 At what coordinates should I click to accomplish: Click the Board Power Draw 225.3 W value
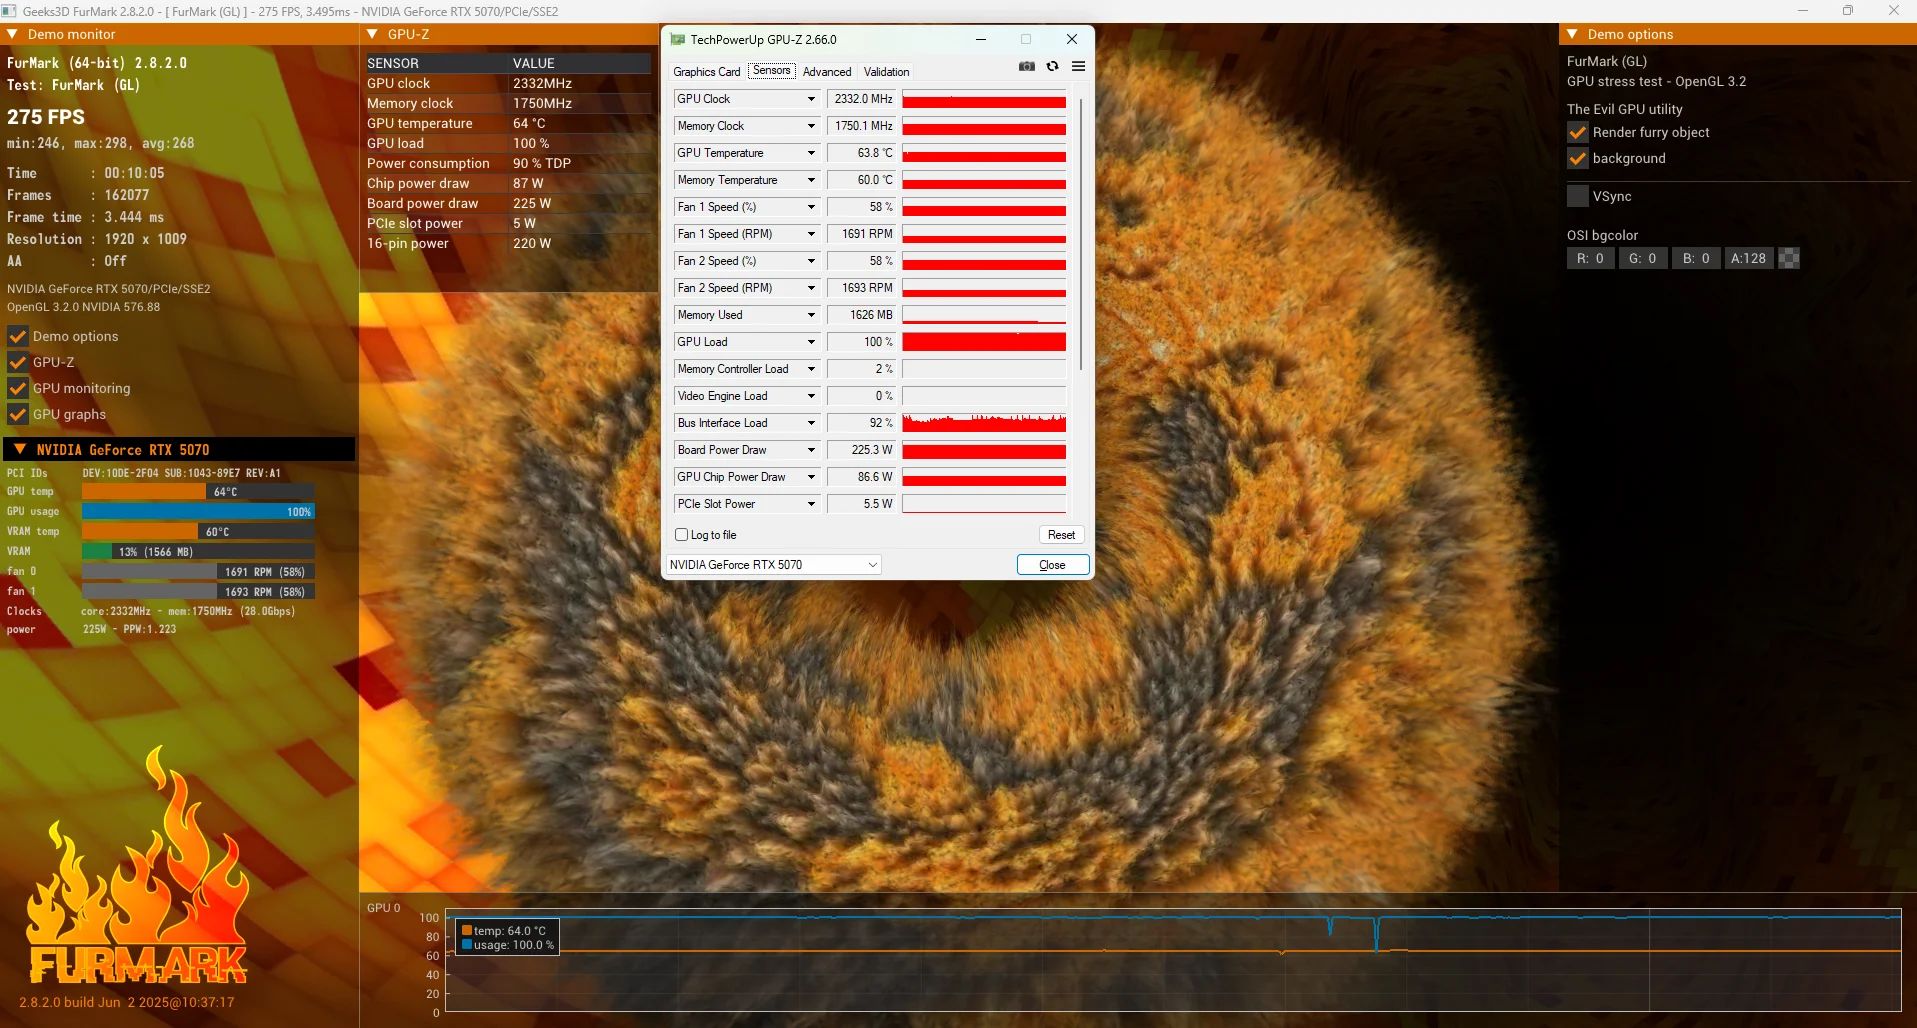(862, 450)
